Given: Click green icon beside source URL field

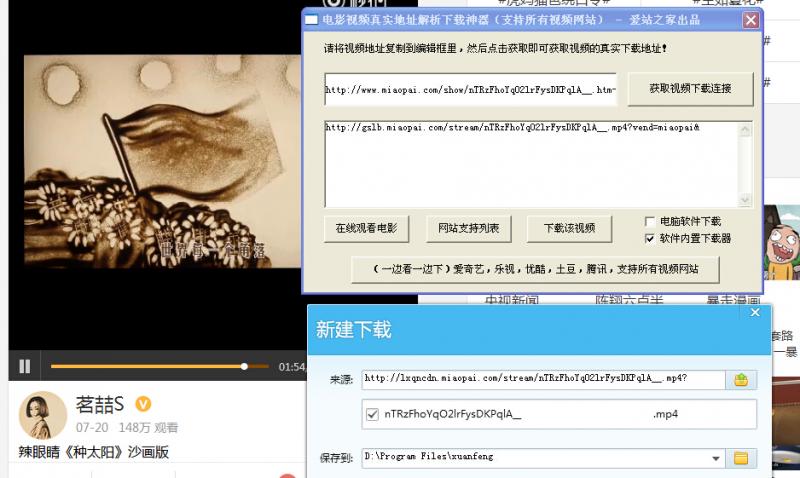Looking at the screenshot, I should click(x=741, y=380).
